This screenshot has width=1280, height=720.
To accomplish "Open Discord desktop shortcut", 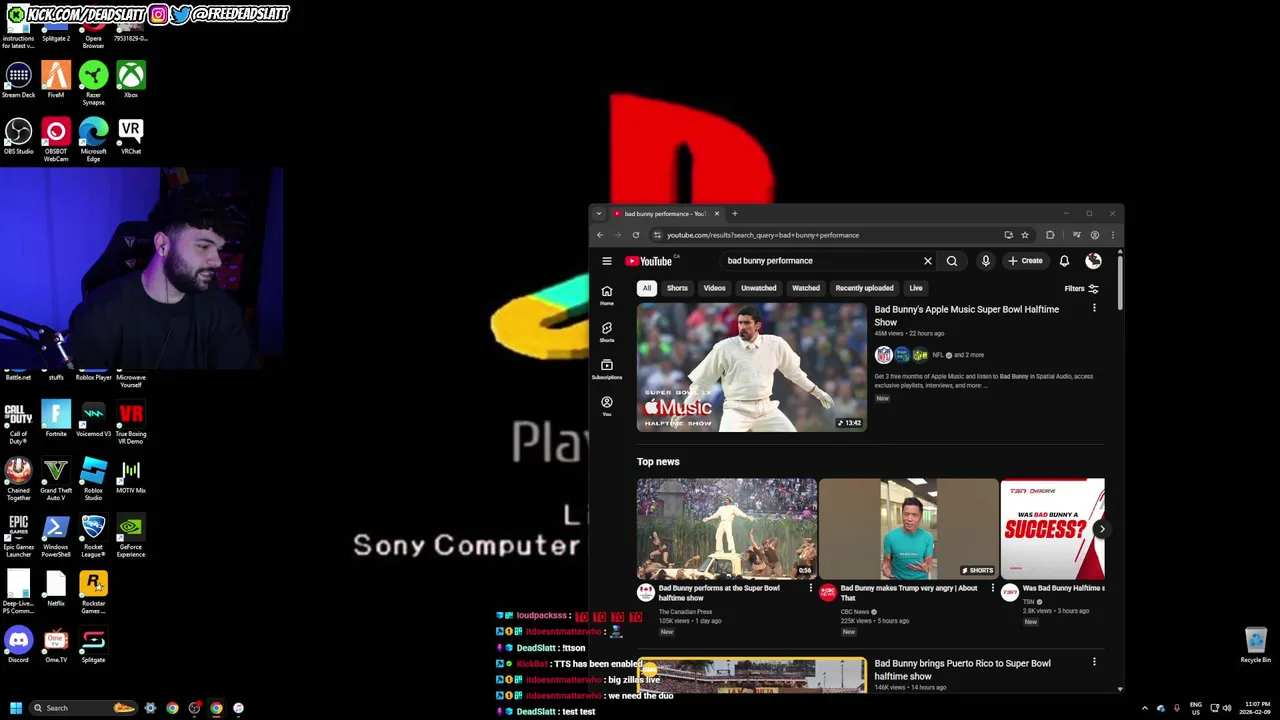I will (18, 645).
